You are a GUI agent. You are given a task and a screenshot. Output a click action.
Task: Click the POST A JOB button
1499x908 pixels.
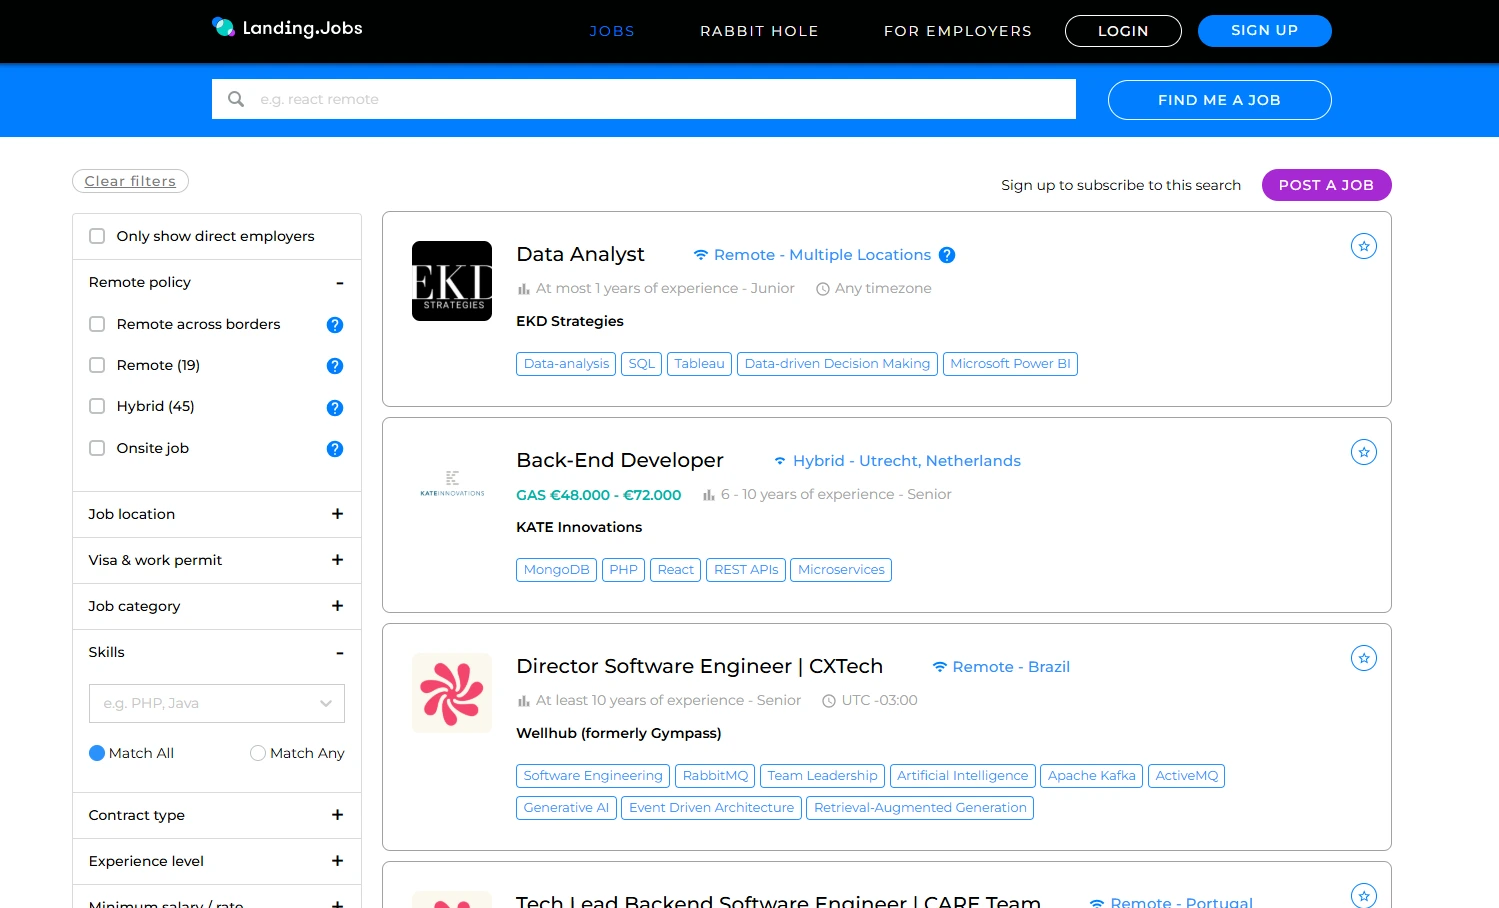(1326, 185)
